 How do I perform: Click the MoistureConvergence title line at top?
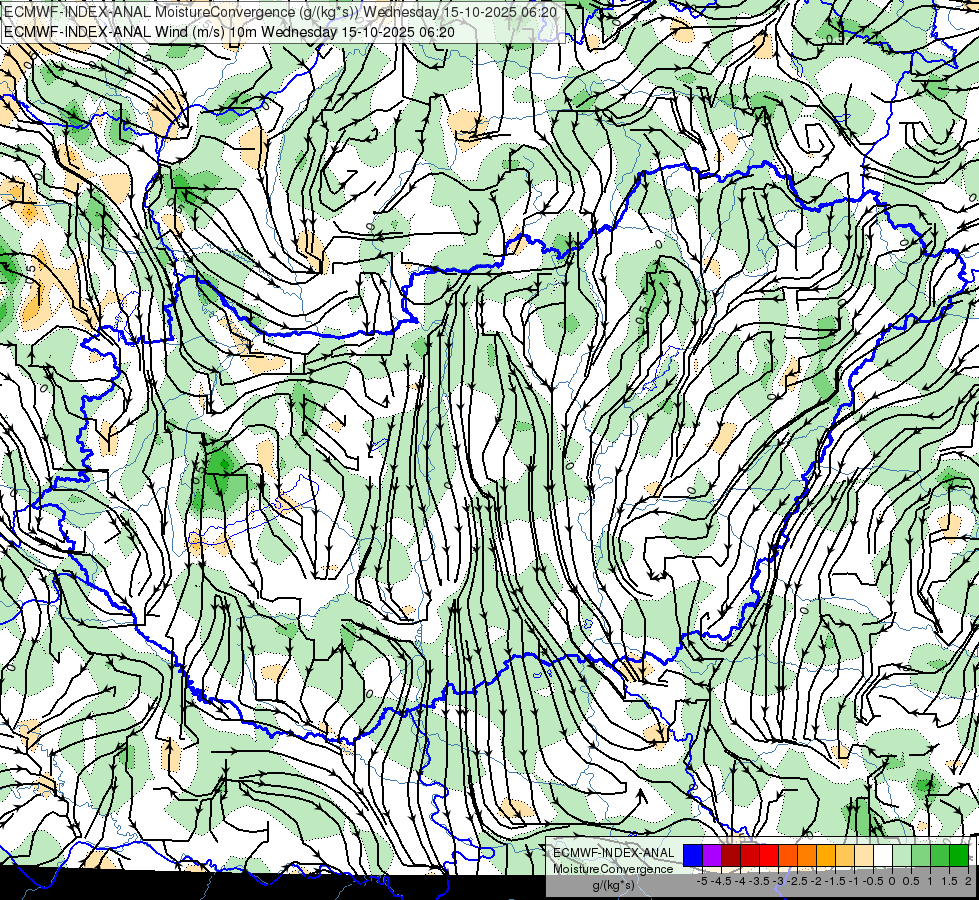click(280, 11)
